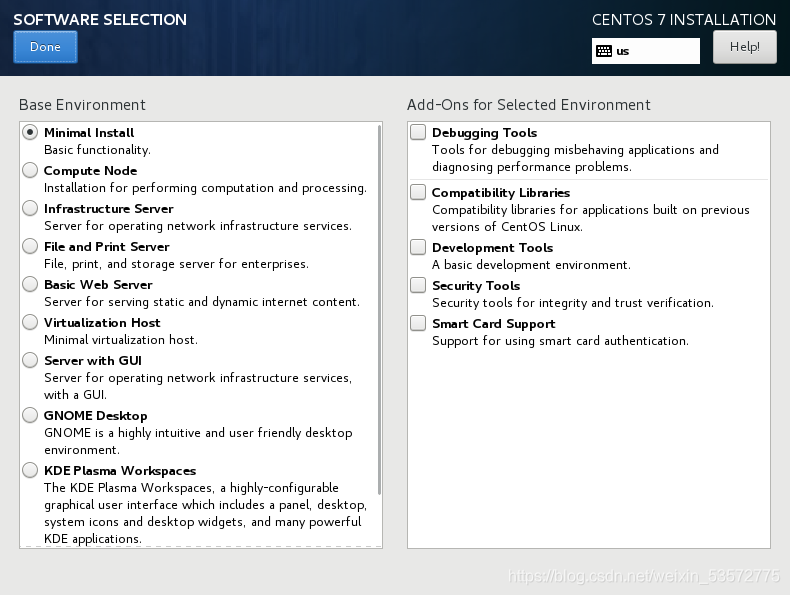Click the 'Minimal Install' label

[x=89, y=133]
